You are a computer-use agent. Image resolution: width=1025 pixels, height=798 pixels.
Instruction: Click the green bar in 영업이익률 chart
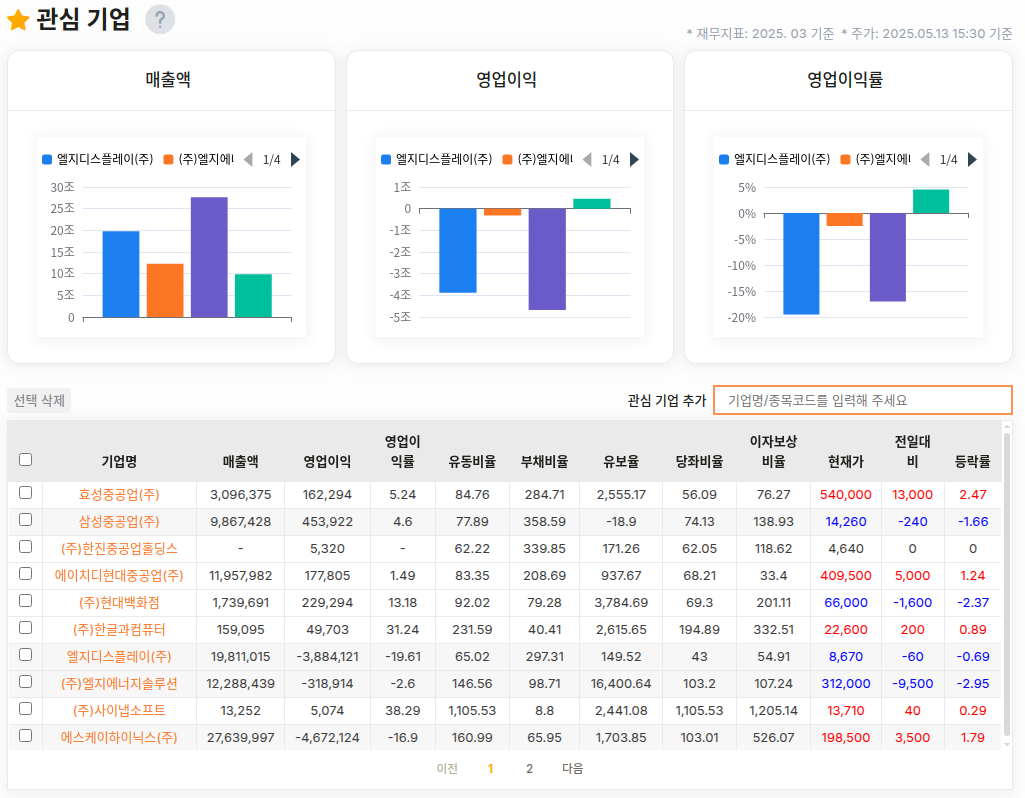point(931,201)
